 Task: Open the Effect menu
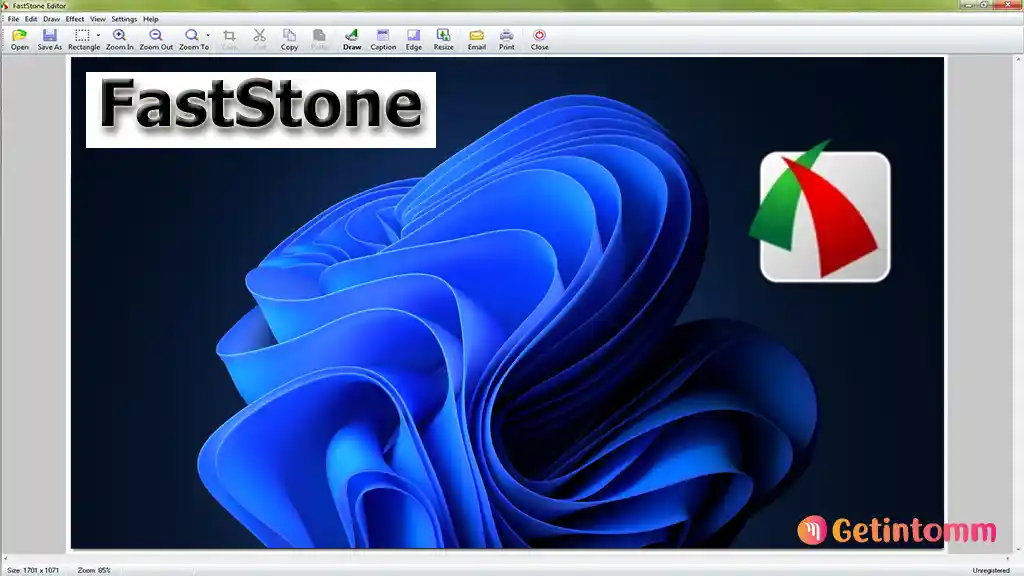(74, 19)
